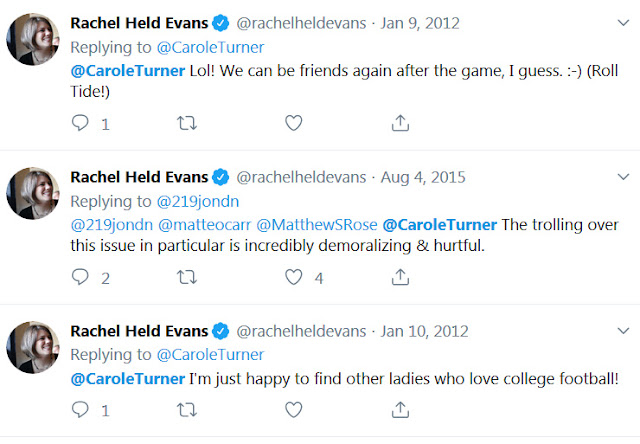Share the Roll Tide tweet

tap(400, 123)
